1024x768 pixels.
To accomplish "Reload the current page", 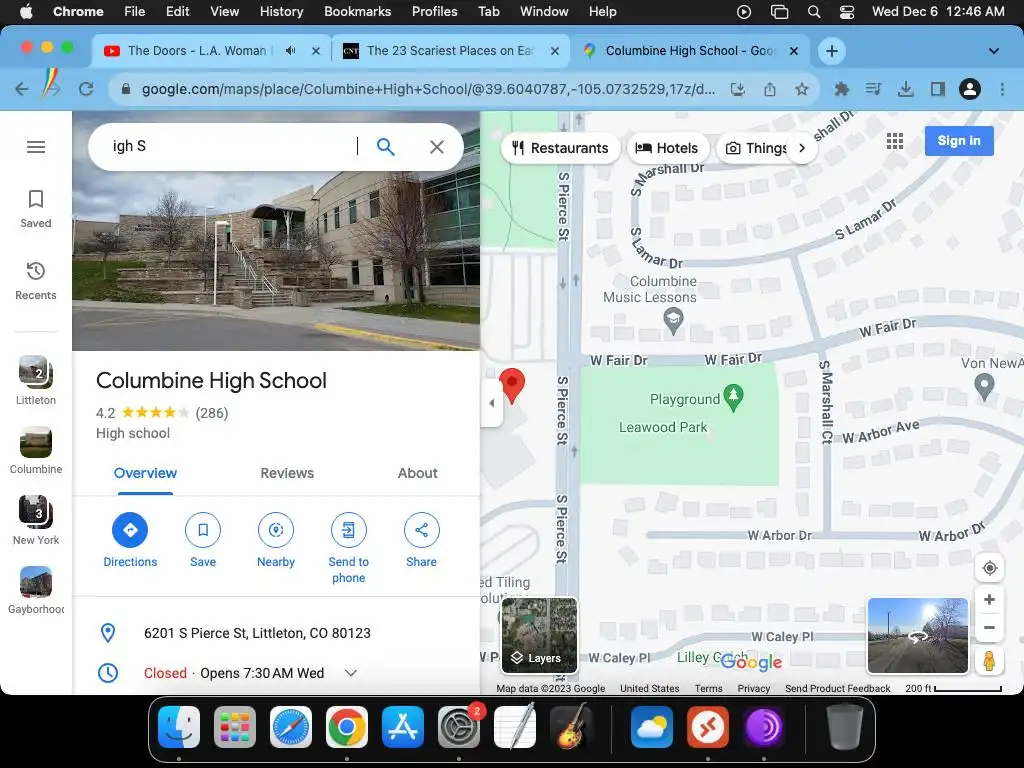I will pyautogui.click(x=86, y=89).
